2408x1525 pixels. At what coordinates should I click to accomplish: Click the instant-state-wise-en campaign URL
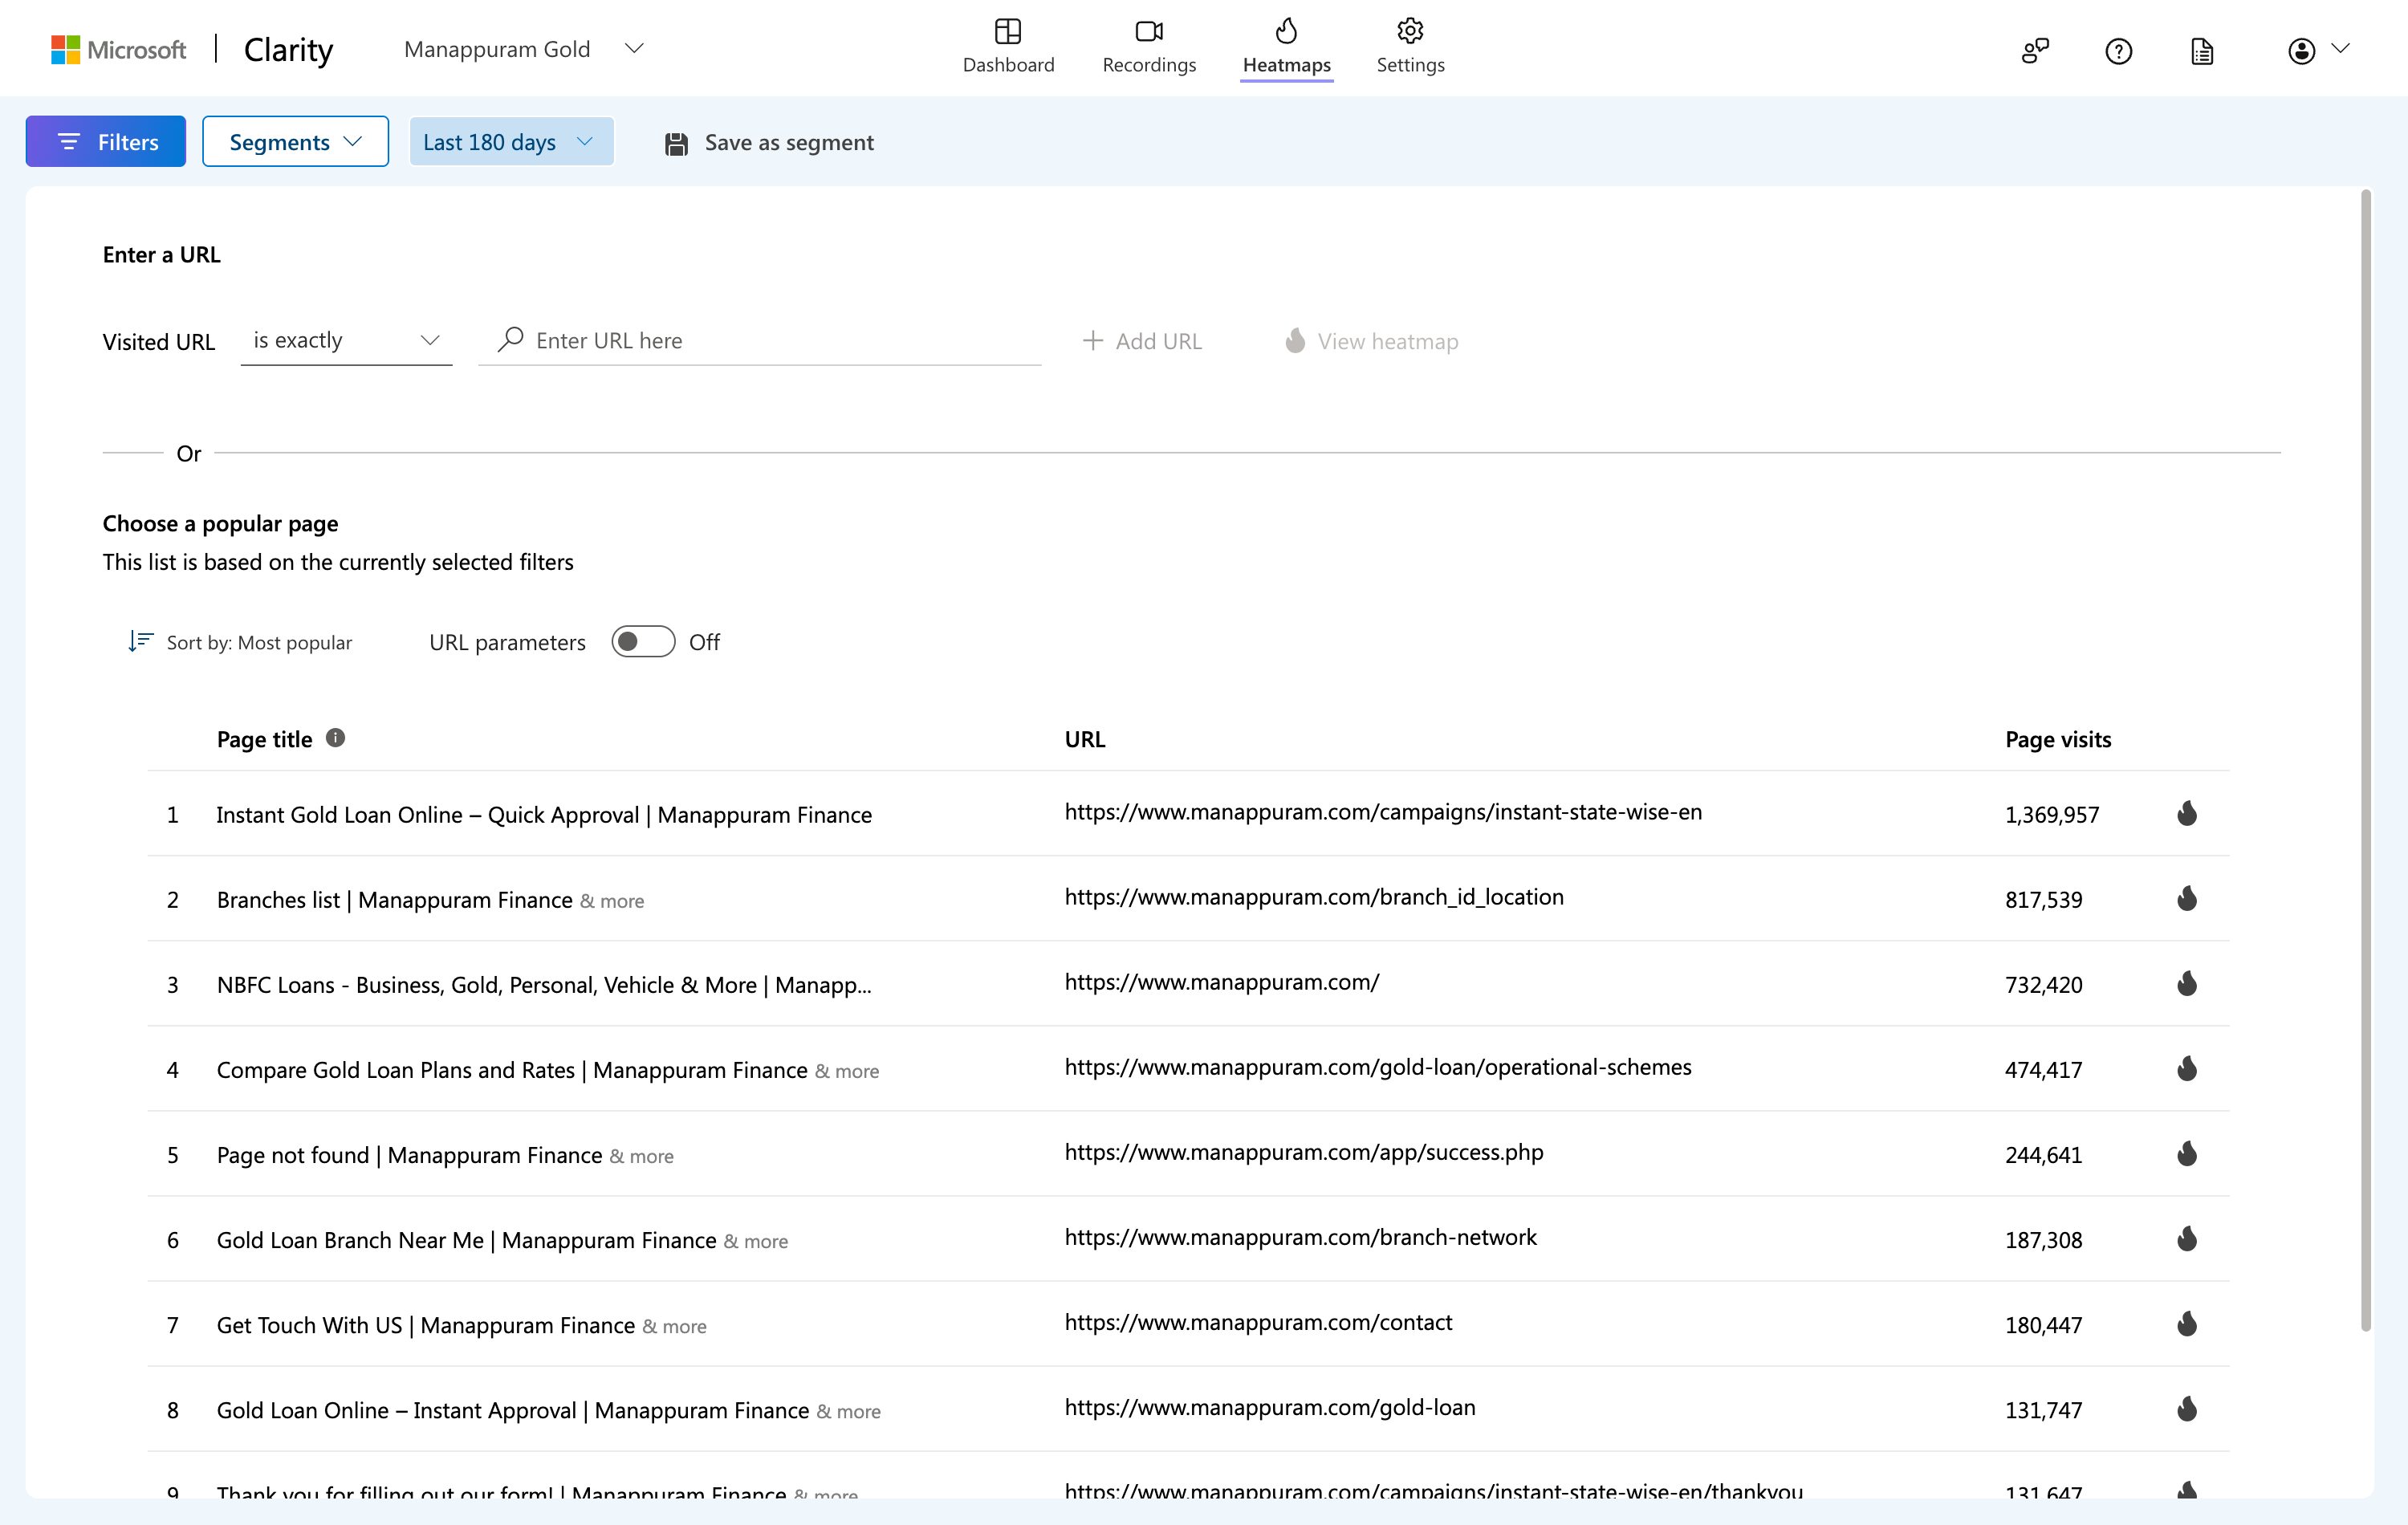tap(1383, 812)
